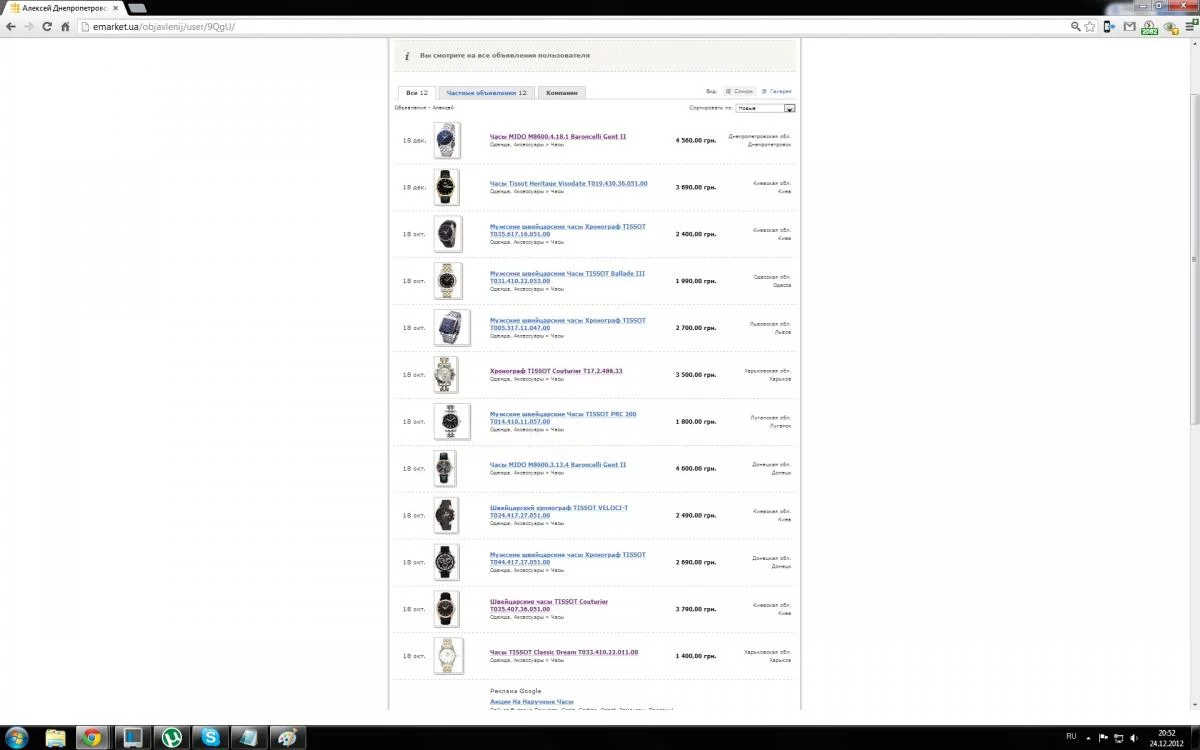Open a new browser tab

pyautogui.click(x=138, y=8)
